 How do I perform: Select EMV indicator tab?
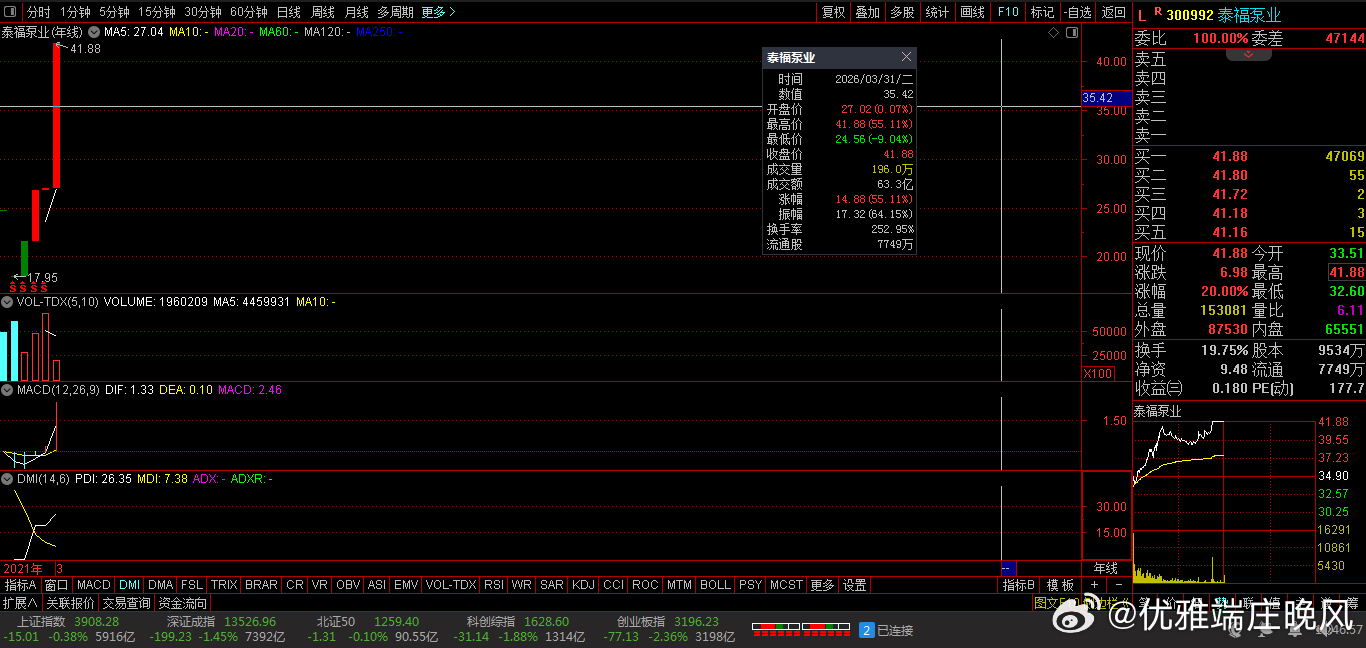[406, 585]
